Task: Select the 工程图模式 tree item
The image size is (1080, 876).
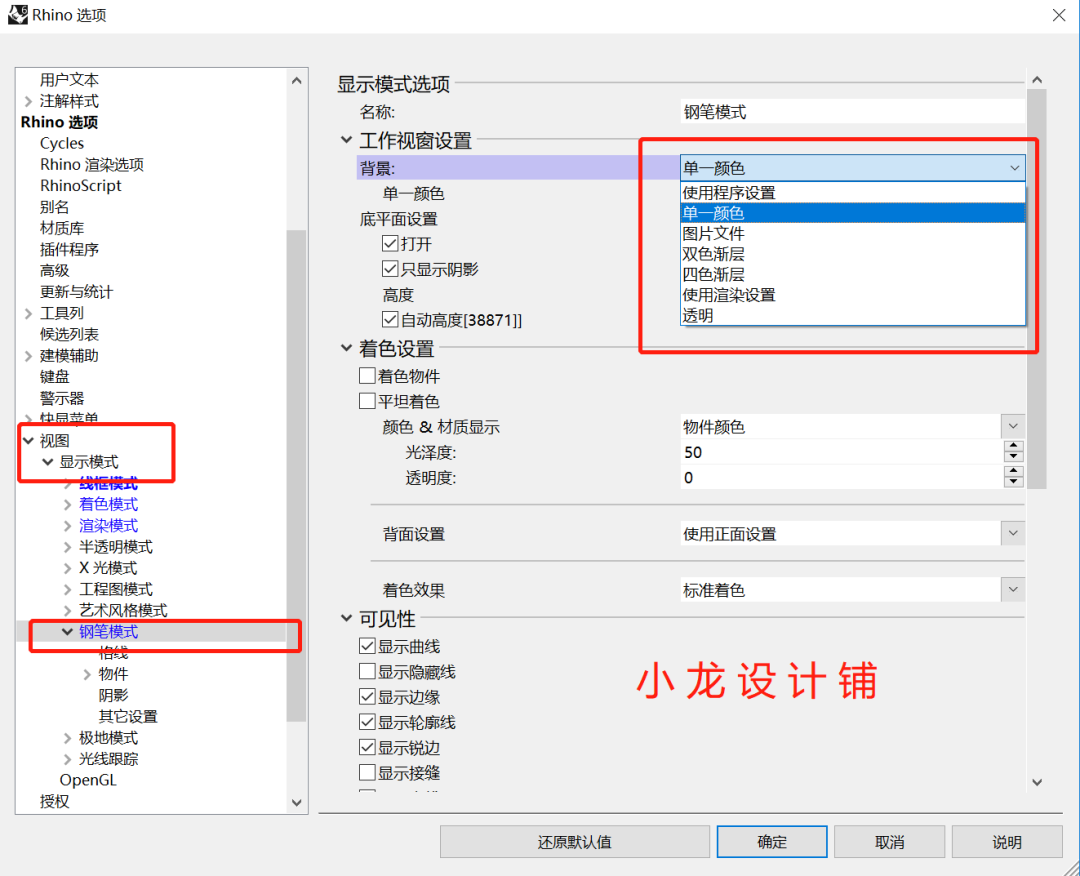Action: click(116, 590)
